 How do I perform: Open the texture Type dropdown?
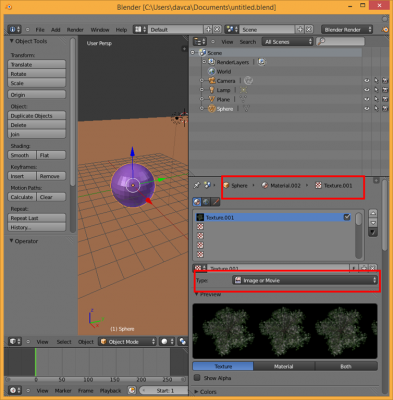[305, 280]
